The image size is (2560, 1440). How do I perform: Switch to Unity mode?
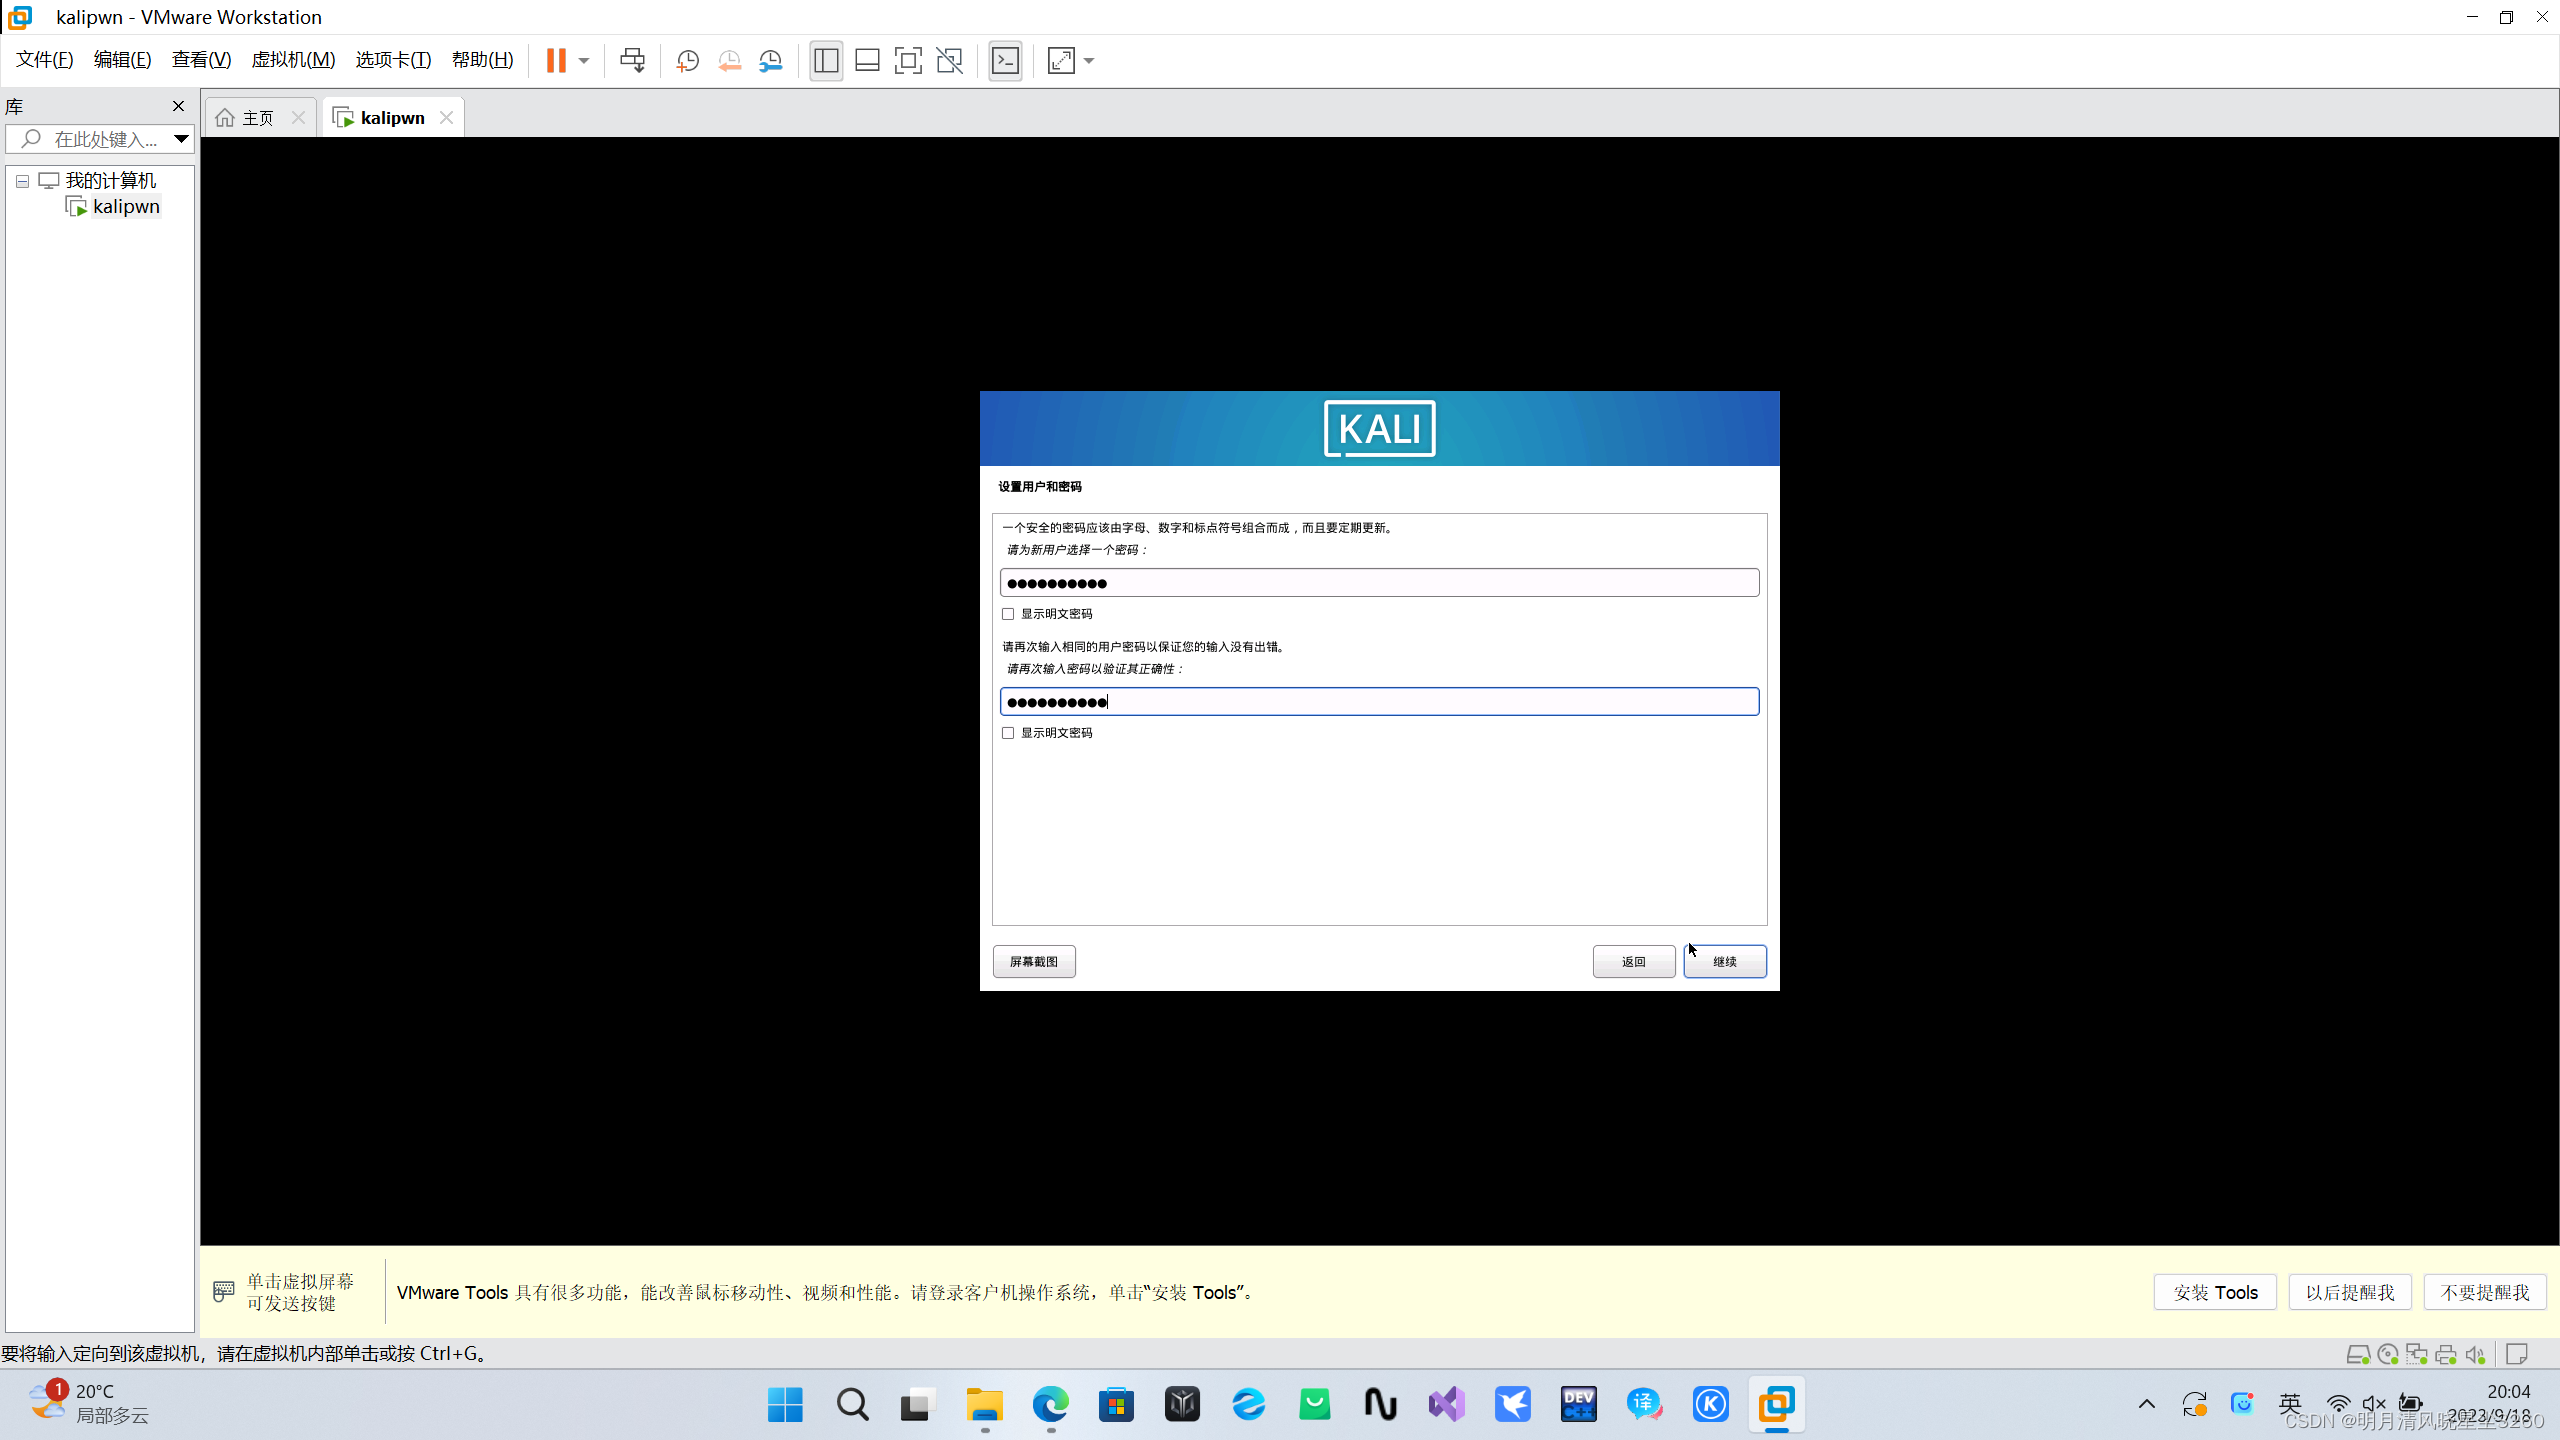(x=949, y=61)
